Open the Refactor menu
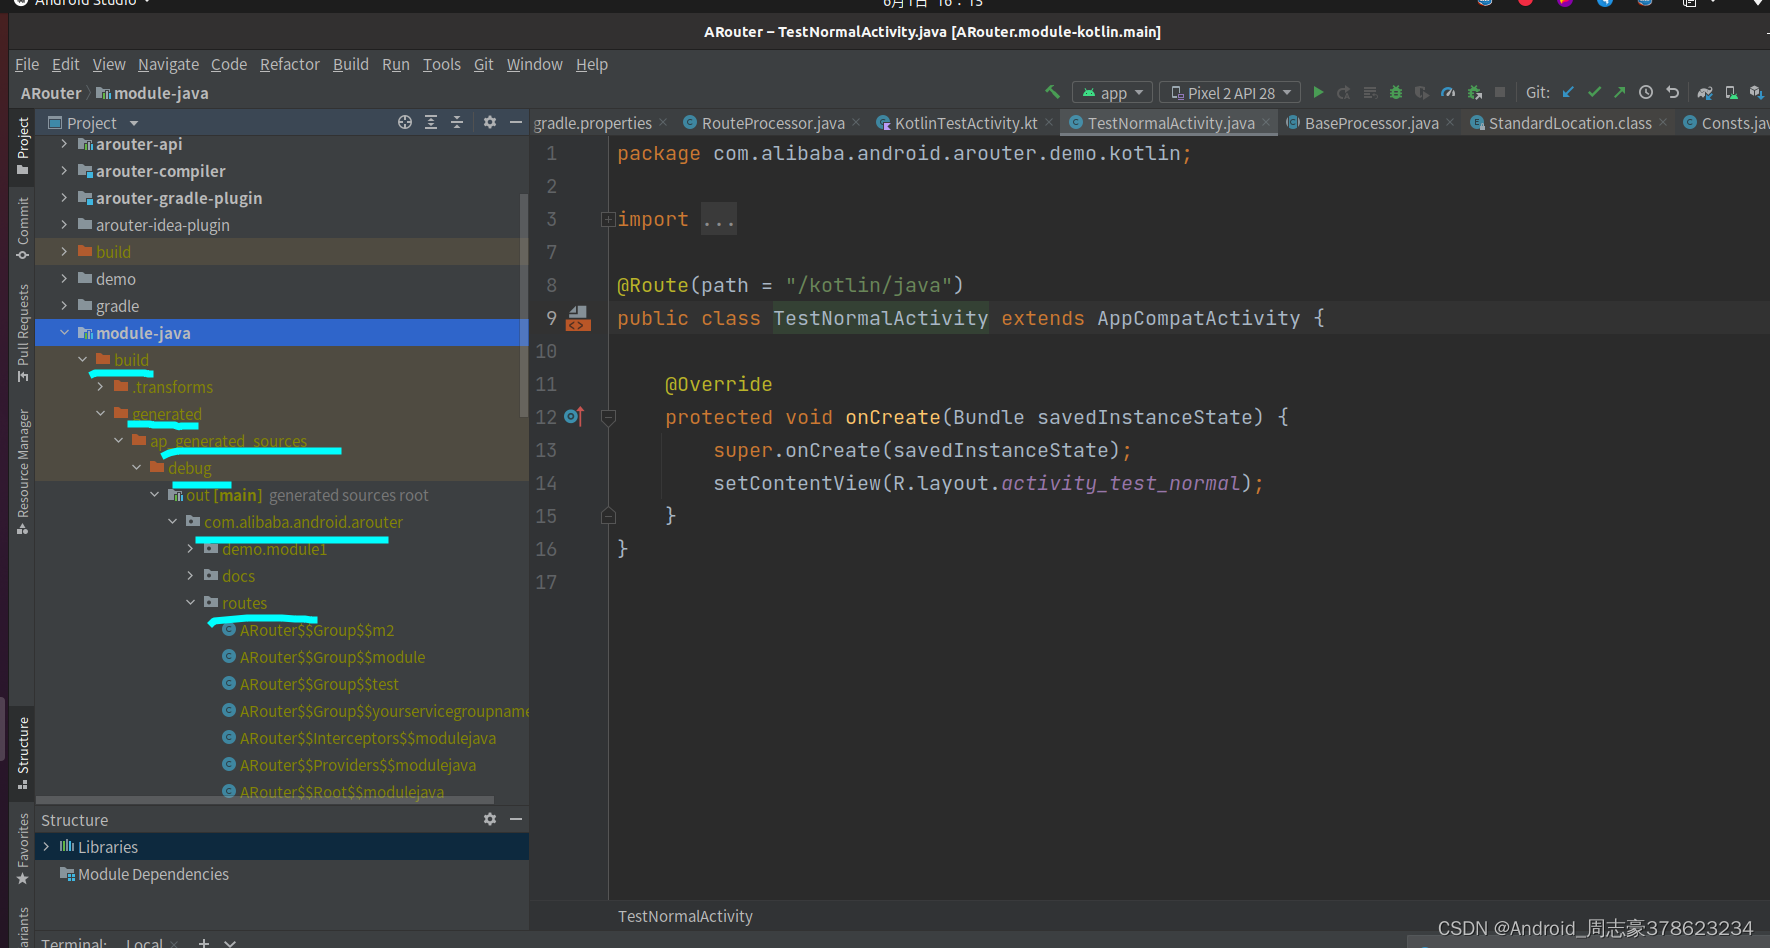Viewport: 1770px width, 948px height. 289,64
